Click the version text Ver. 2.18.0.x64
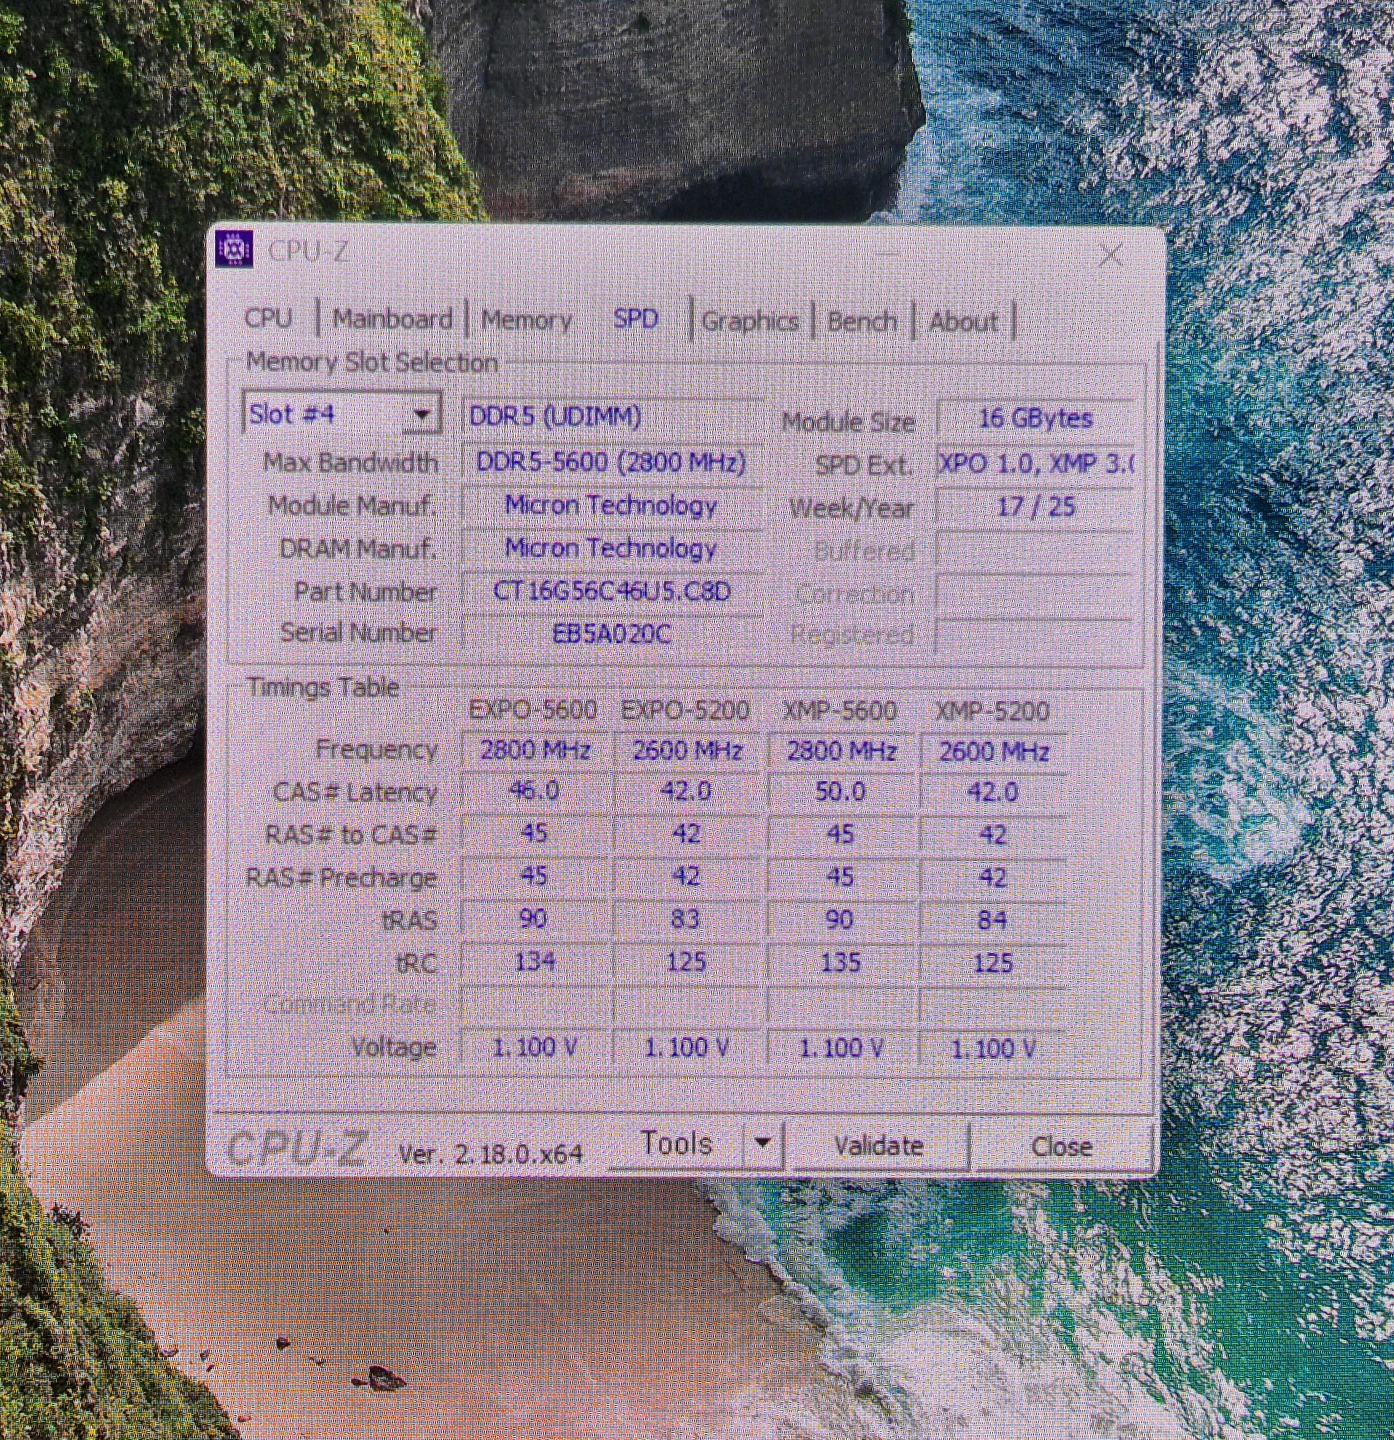The height and width of the screenshot is (1440, 1394). (x=490, y=1153)
